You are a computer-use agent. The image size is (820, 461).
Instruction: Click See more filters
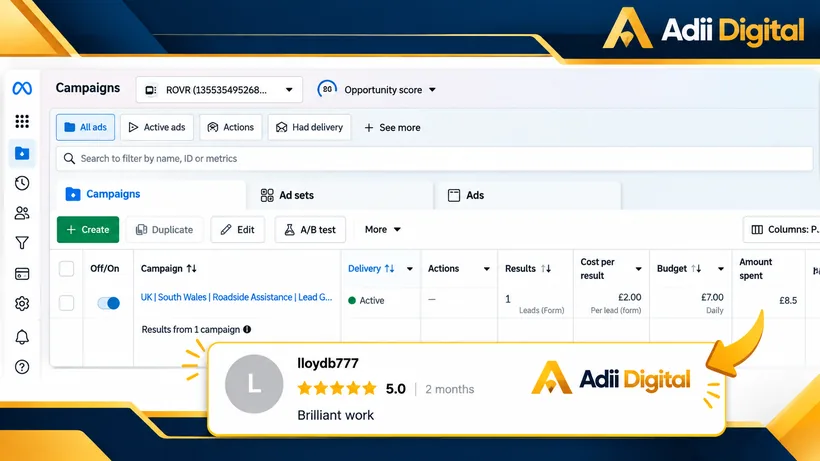(x=392, y=128)
